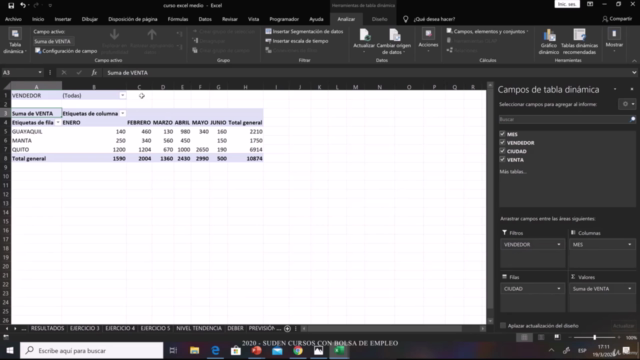Expand CIUDAD dropdown in Filas area
640x360 pixels.
tap(558, 289)
